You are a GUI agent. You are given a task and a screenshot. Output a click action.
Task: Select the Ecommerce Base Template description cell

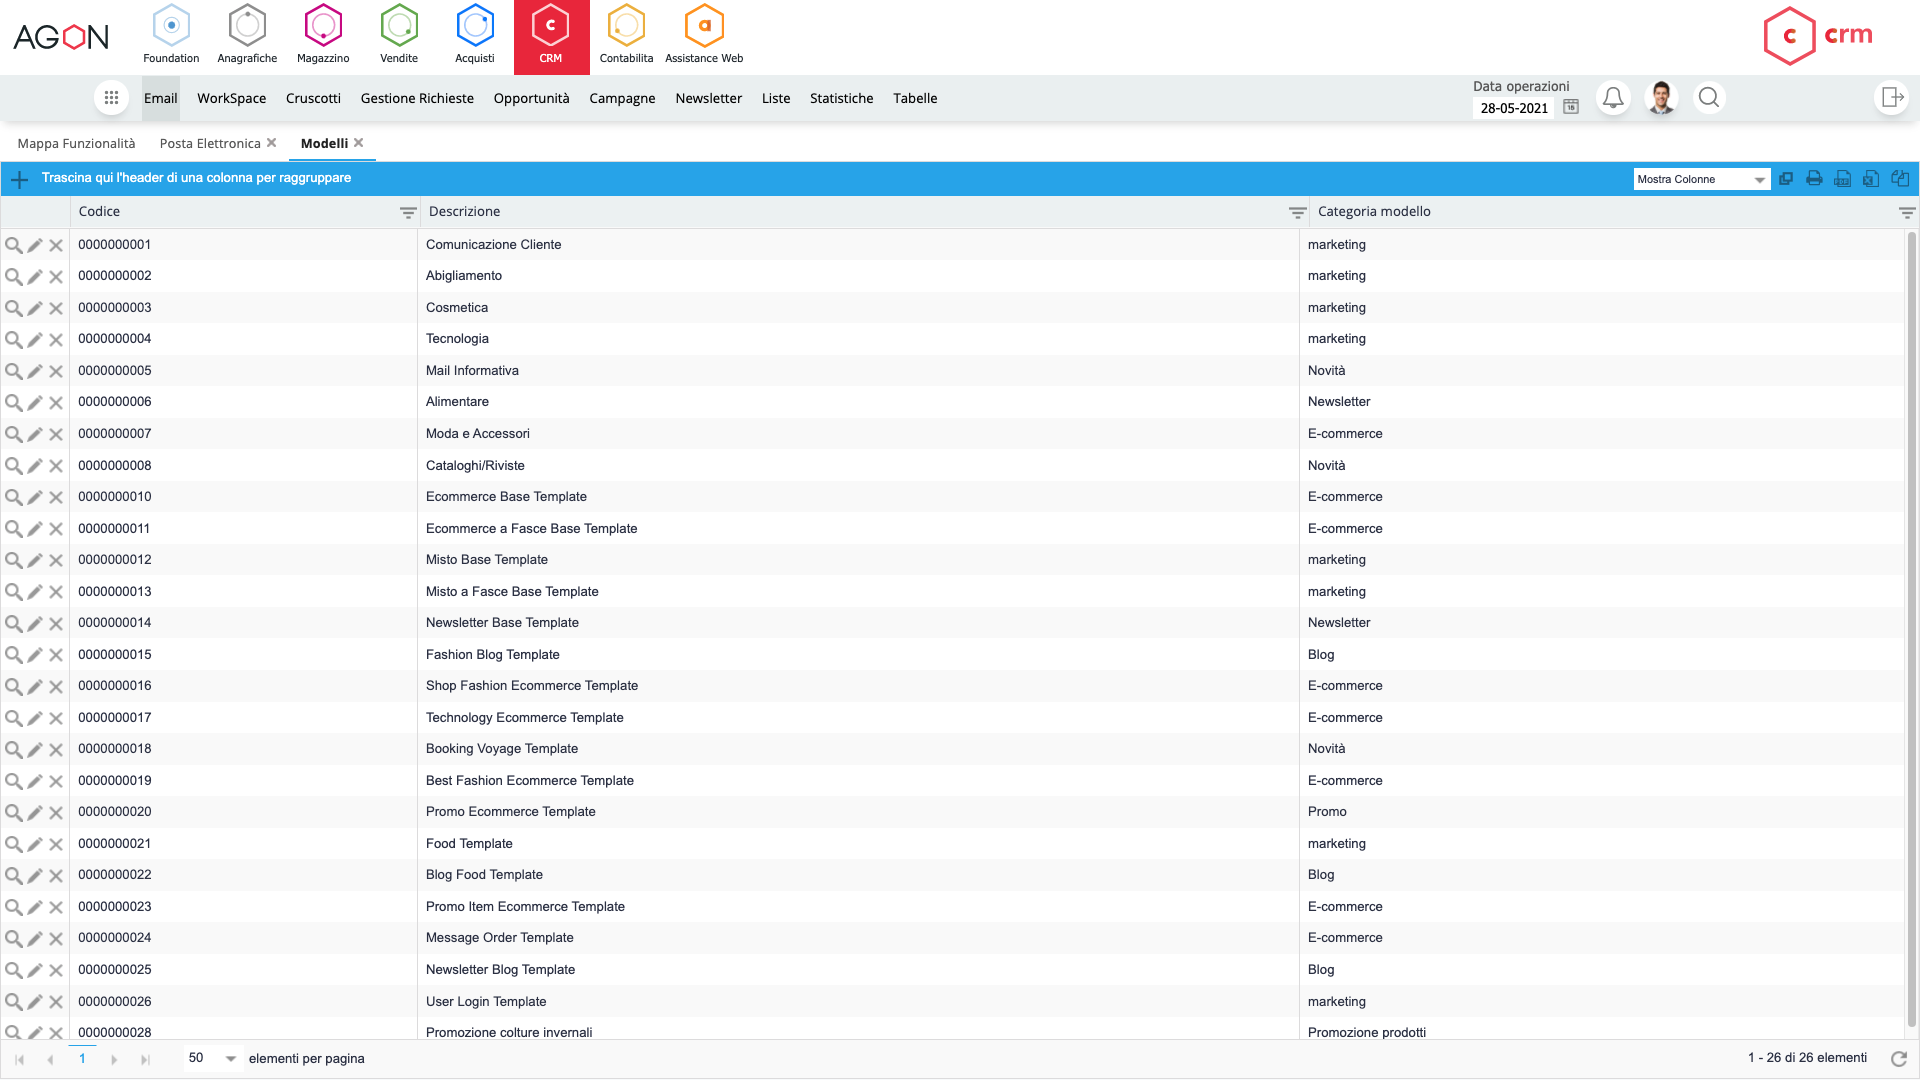(x=858, y=497)
